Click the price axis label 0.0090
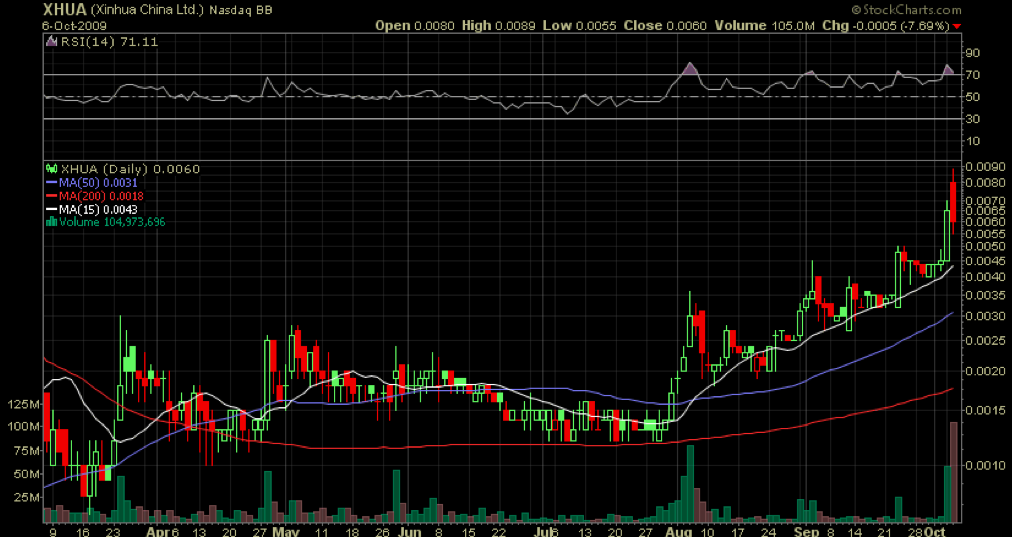Screen dimensions: 1012x537 point(984,167)
